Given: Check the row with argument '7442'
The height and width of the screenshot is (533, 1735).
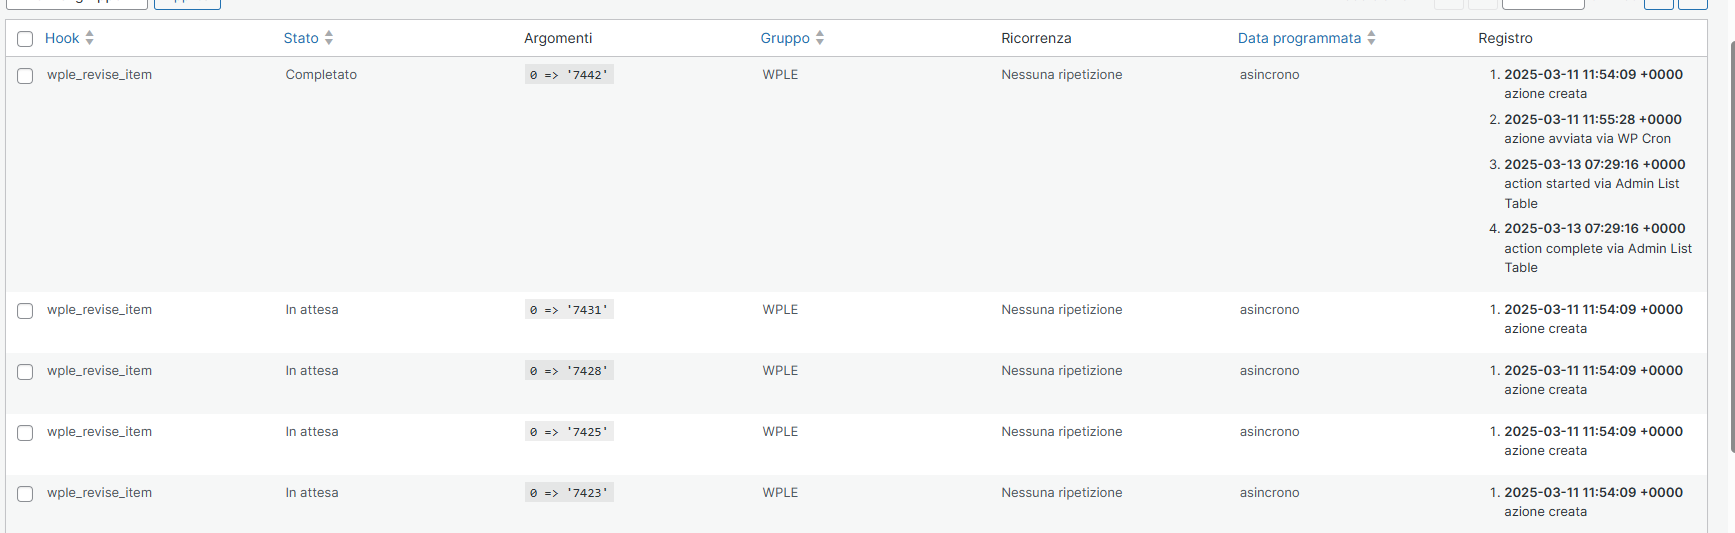Looking at the screenshot, I should tap(25, 76).
